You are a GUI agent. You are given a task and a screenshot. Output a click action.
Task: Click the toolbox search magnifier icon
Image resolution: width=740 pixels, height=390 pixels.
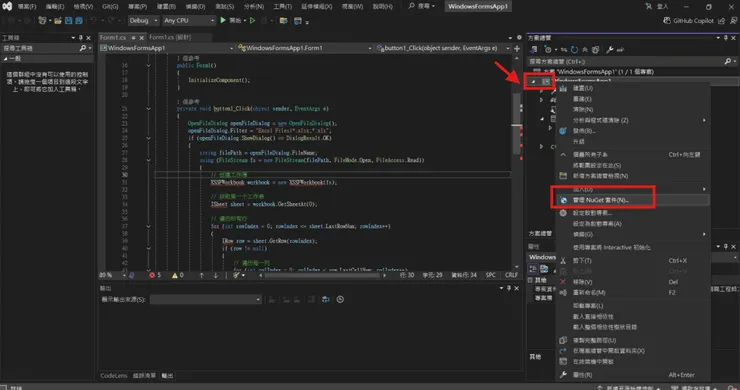[83, 48]
